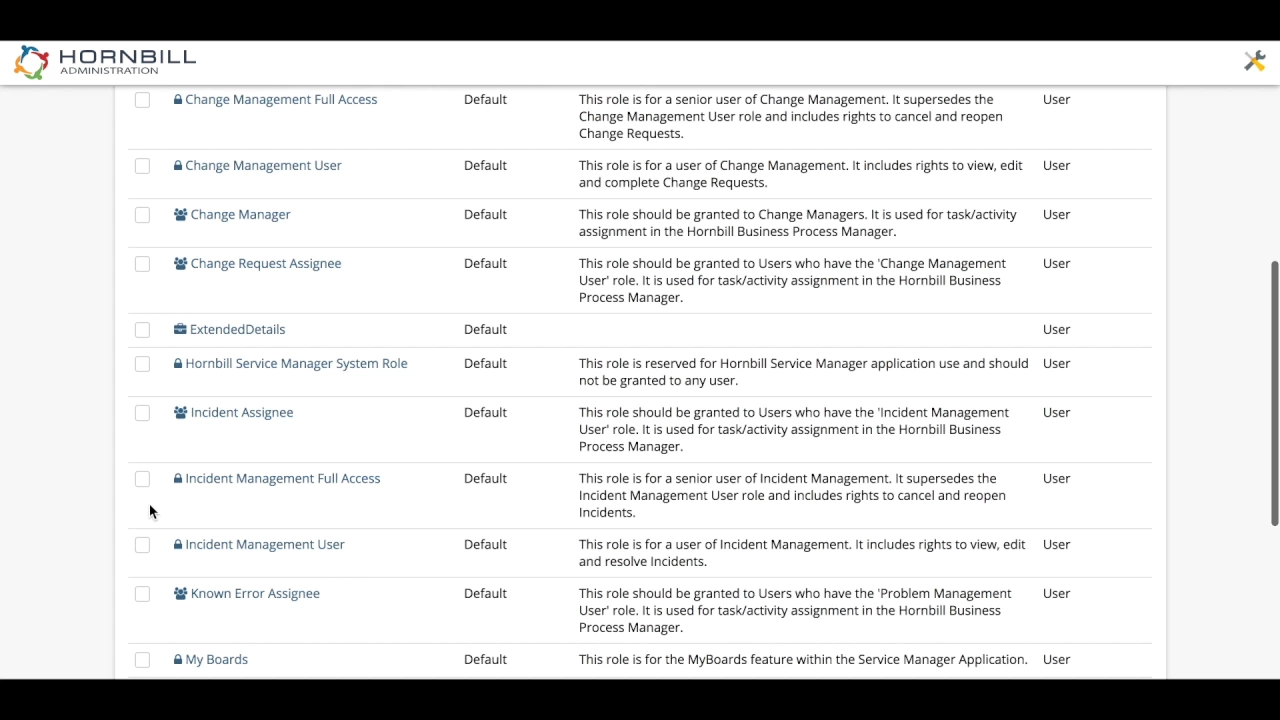Click group icon beside Incident Assignee
Screen dimensions: 1280x720
click(x=181, y=413)
